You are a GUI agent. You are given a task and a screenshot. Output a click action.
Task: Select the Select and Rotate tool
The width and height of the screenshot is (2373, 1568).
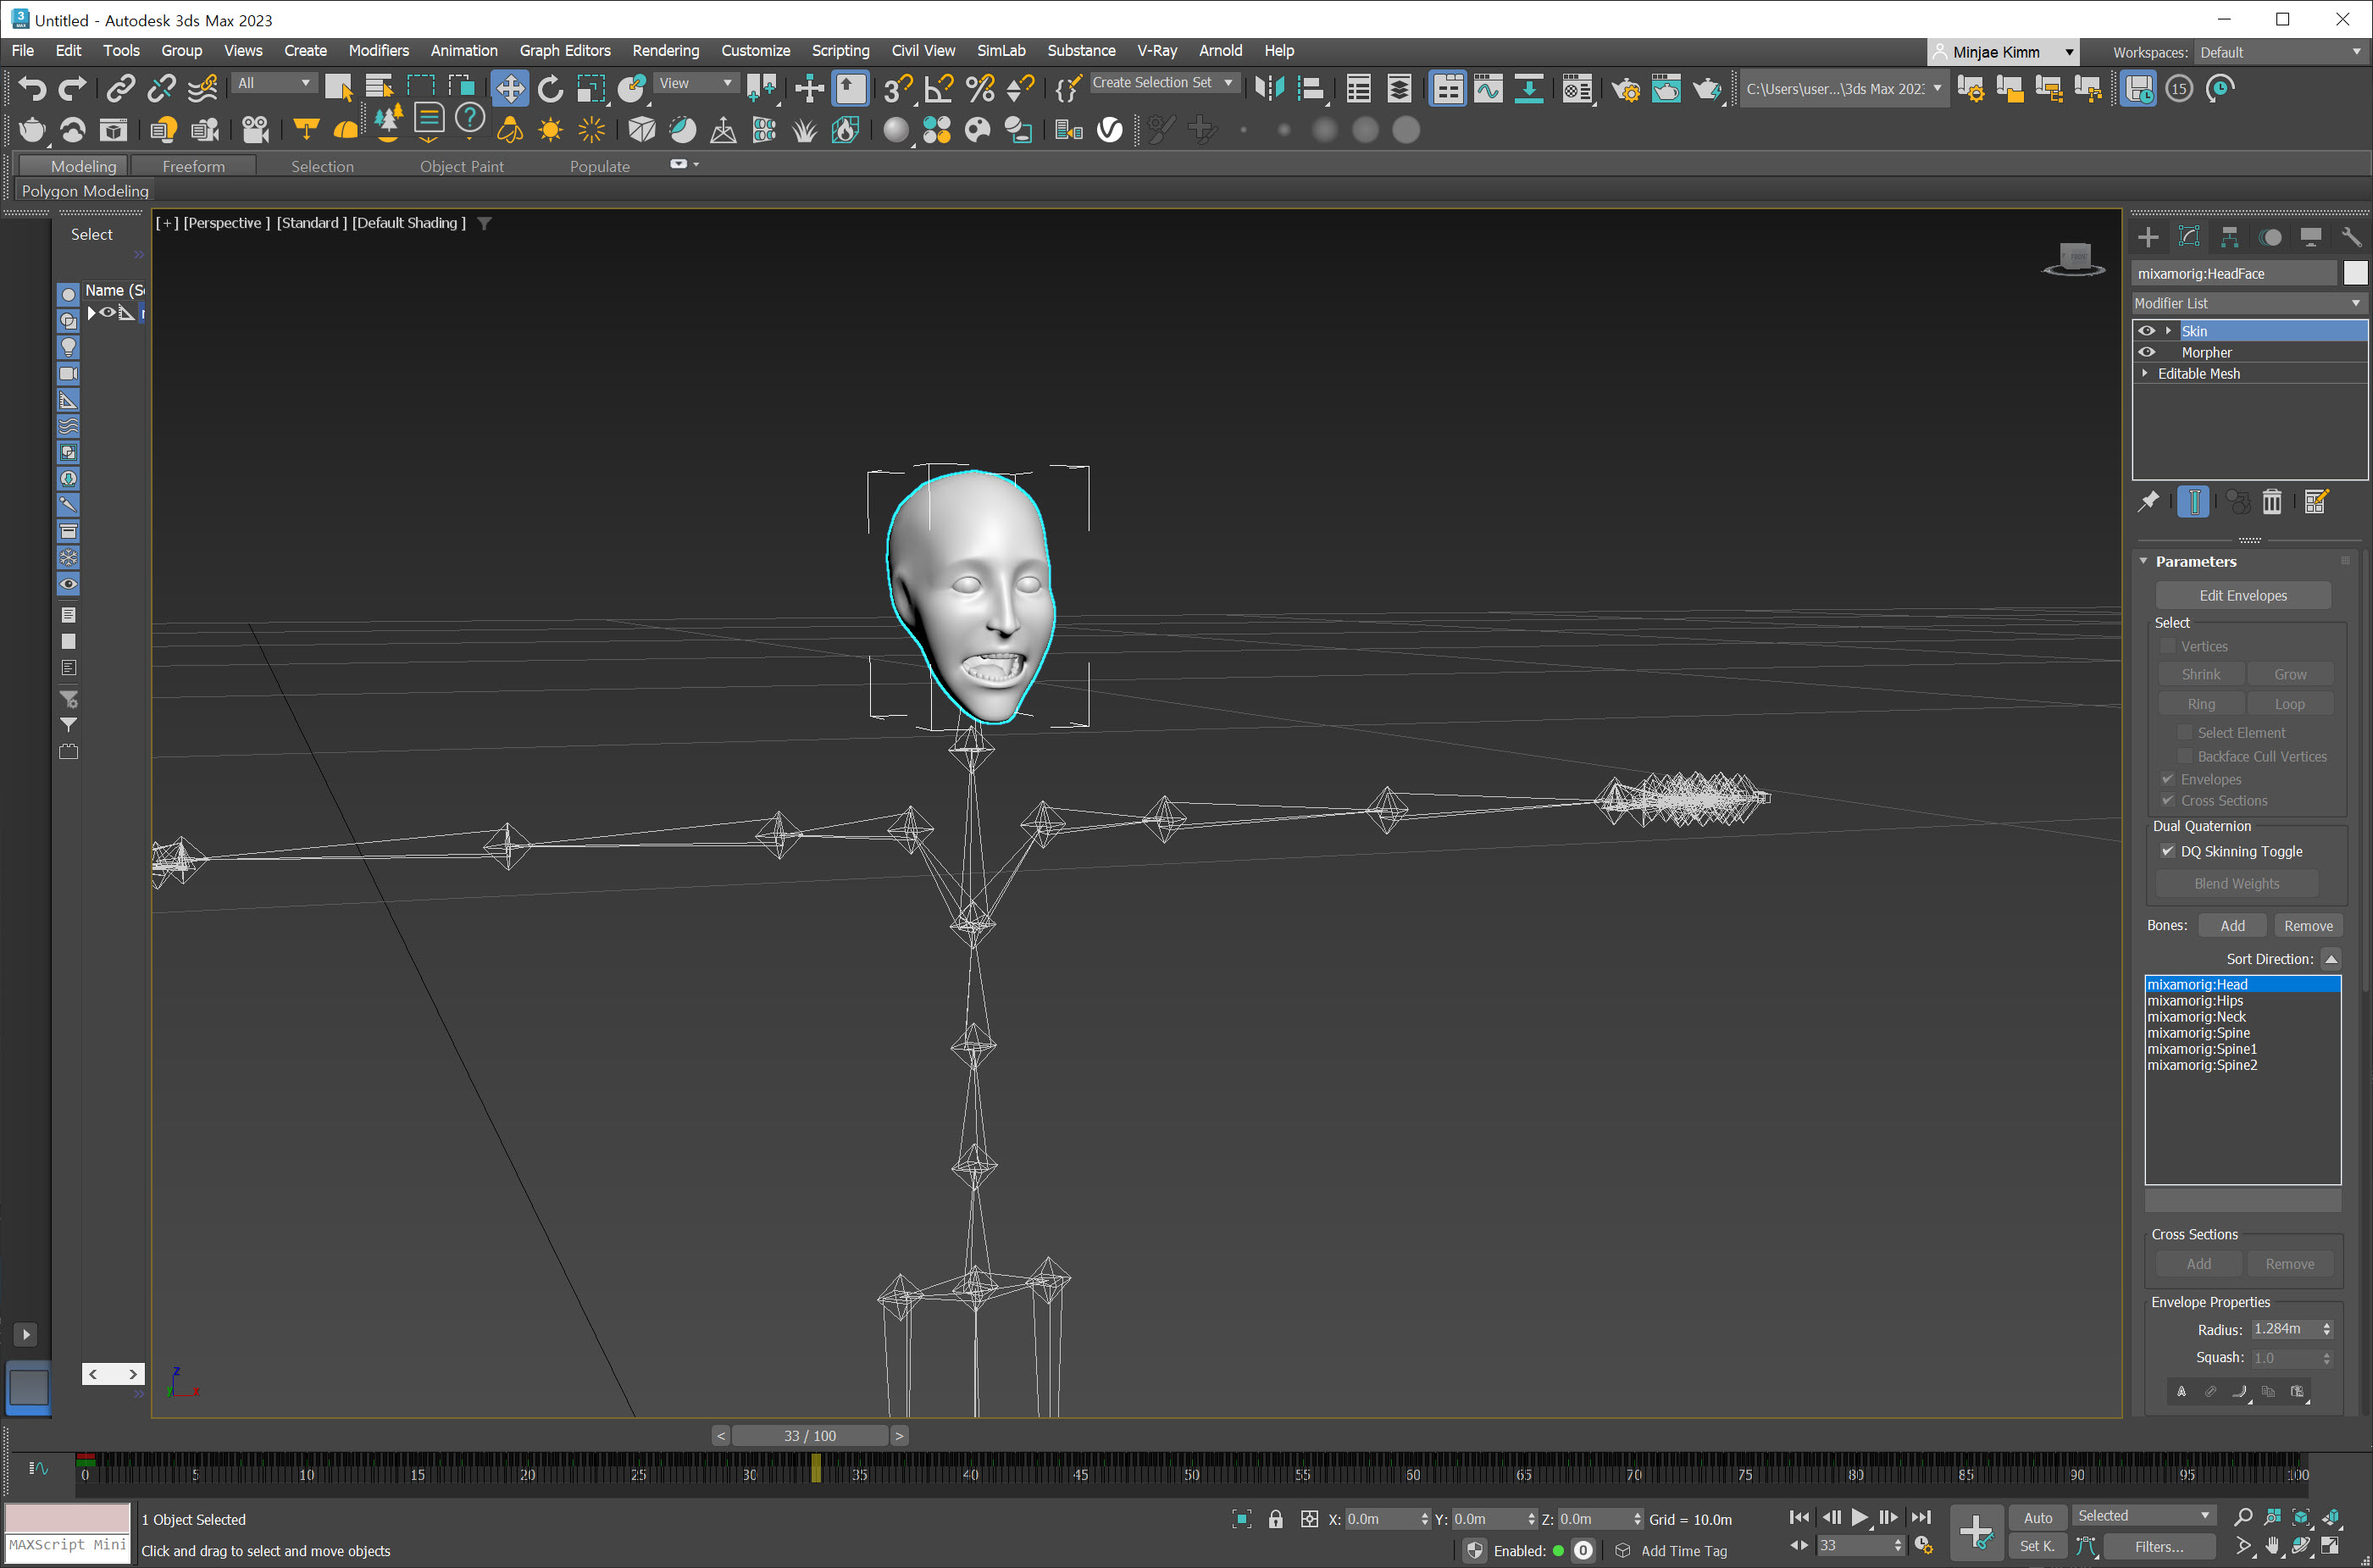(x=550, y=89)
